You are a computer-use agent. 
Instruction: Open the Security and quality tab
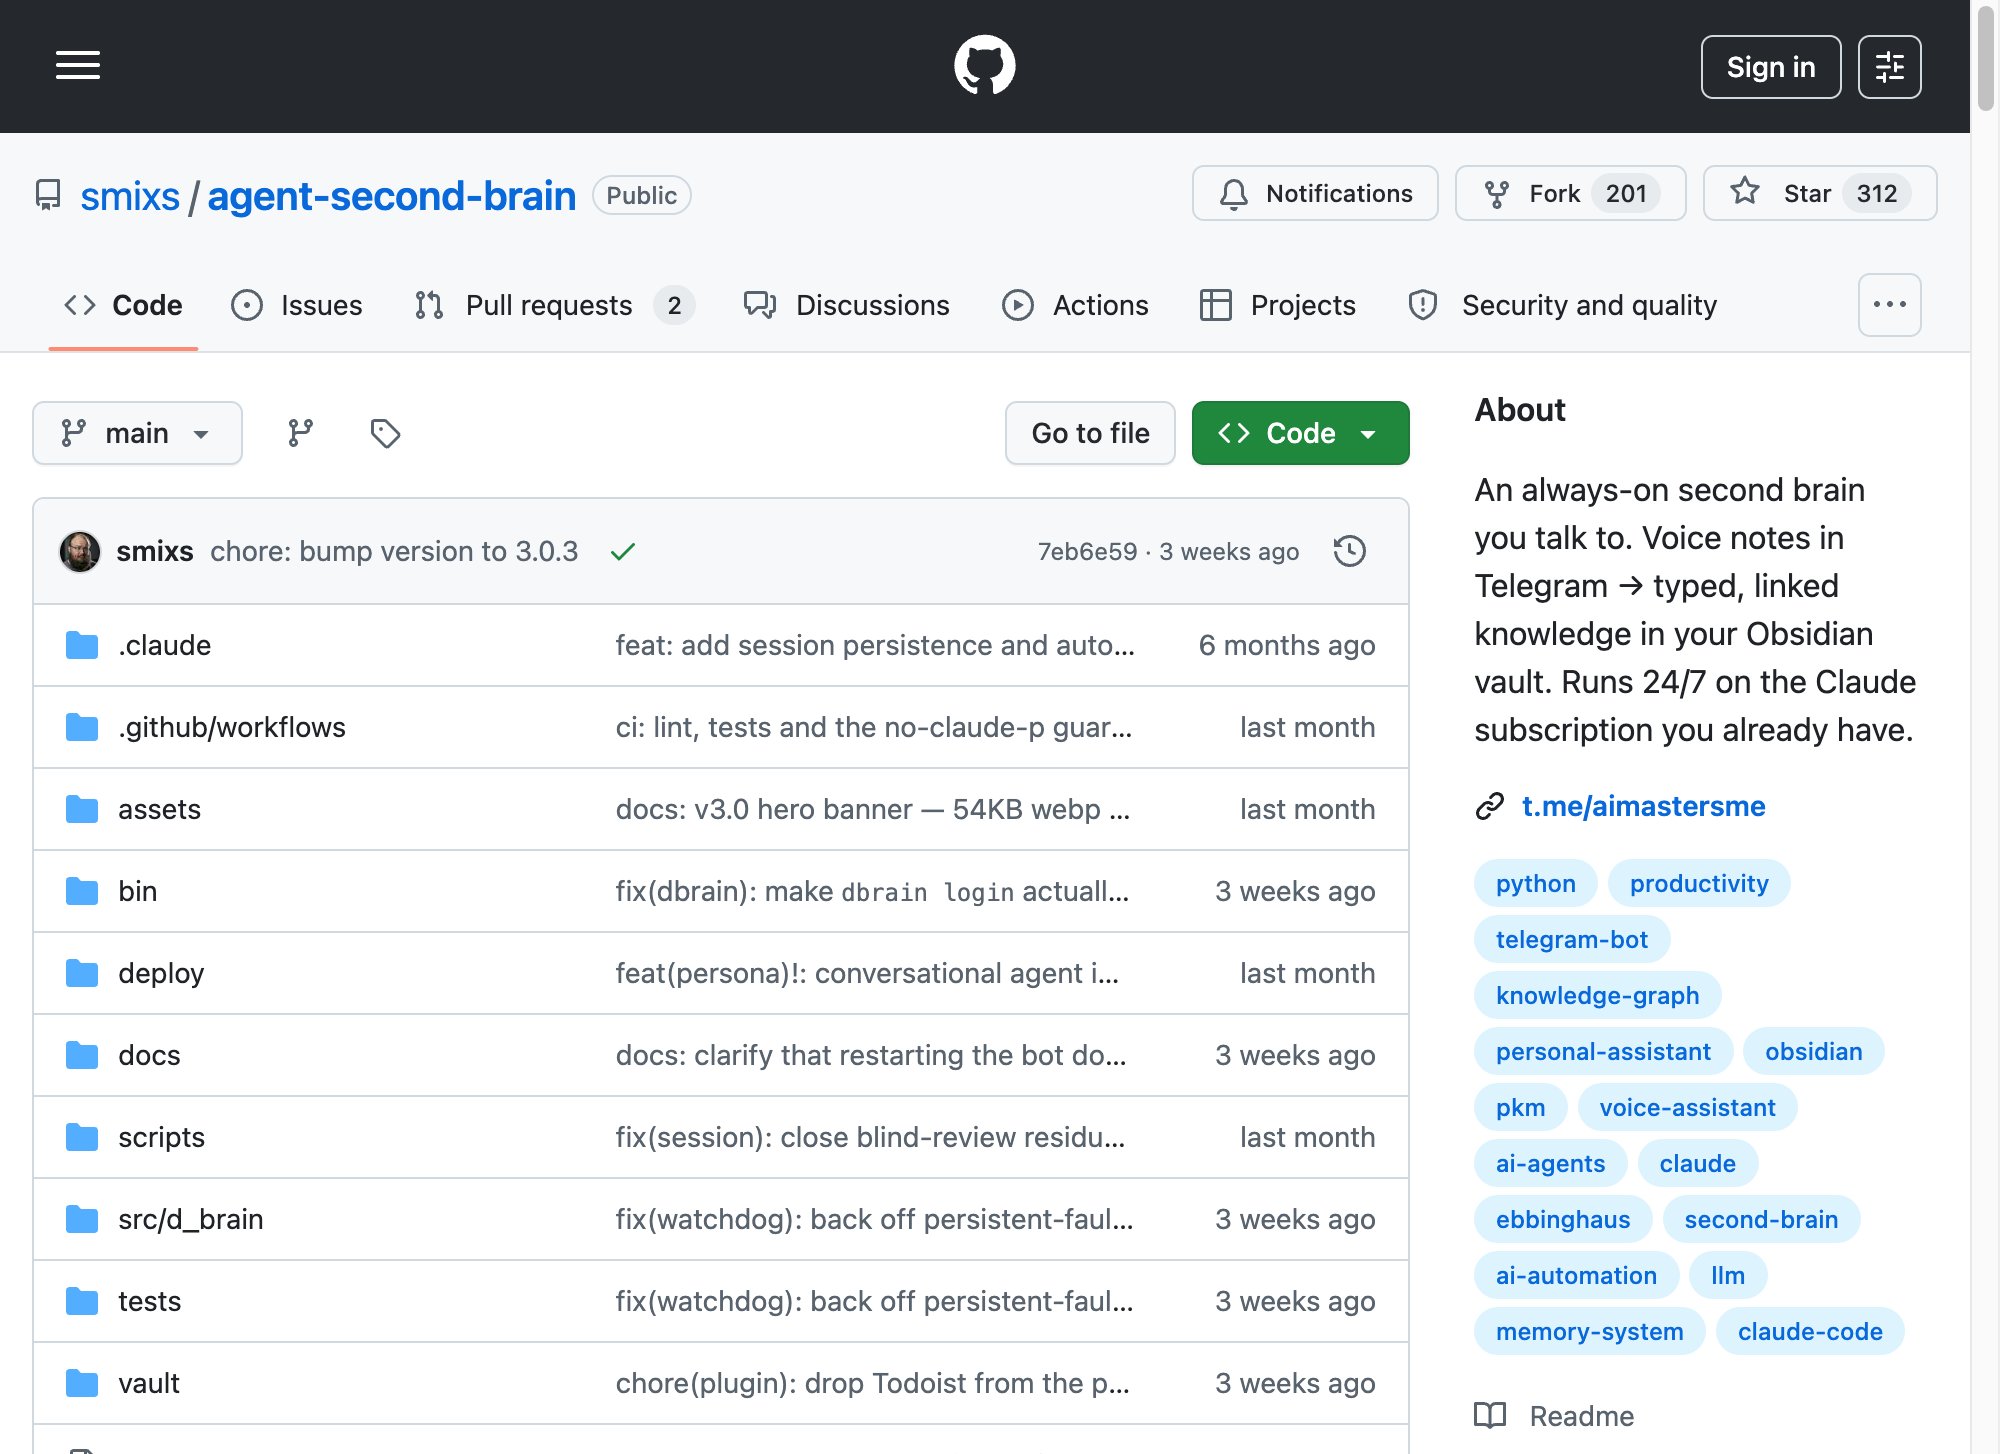(x=1563, y=305)
